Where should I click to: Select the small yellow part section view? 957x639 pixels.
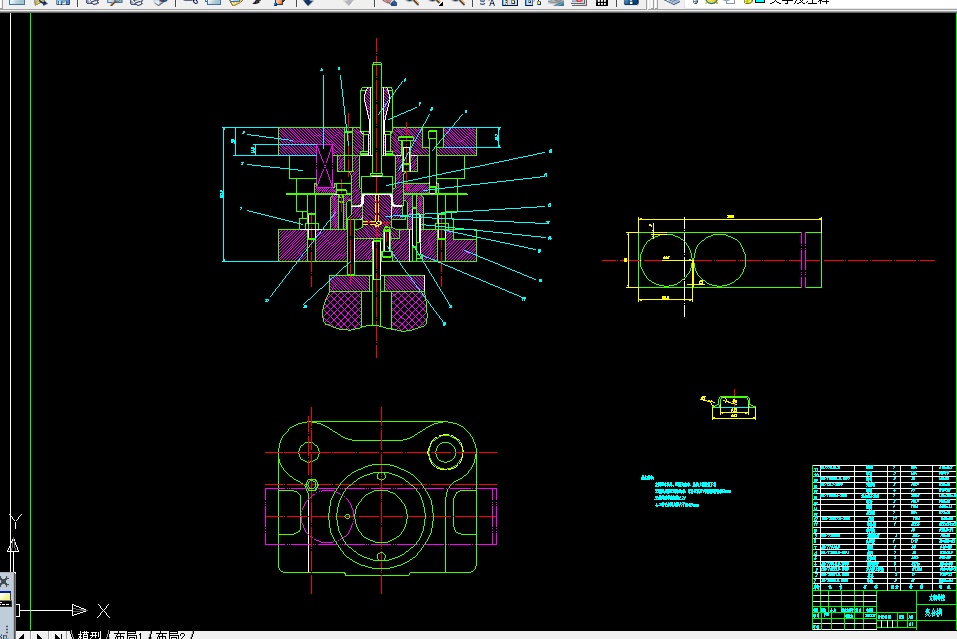pyautogui.click(x=730, y=406)
